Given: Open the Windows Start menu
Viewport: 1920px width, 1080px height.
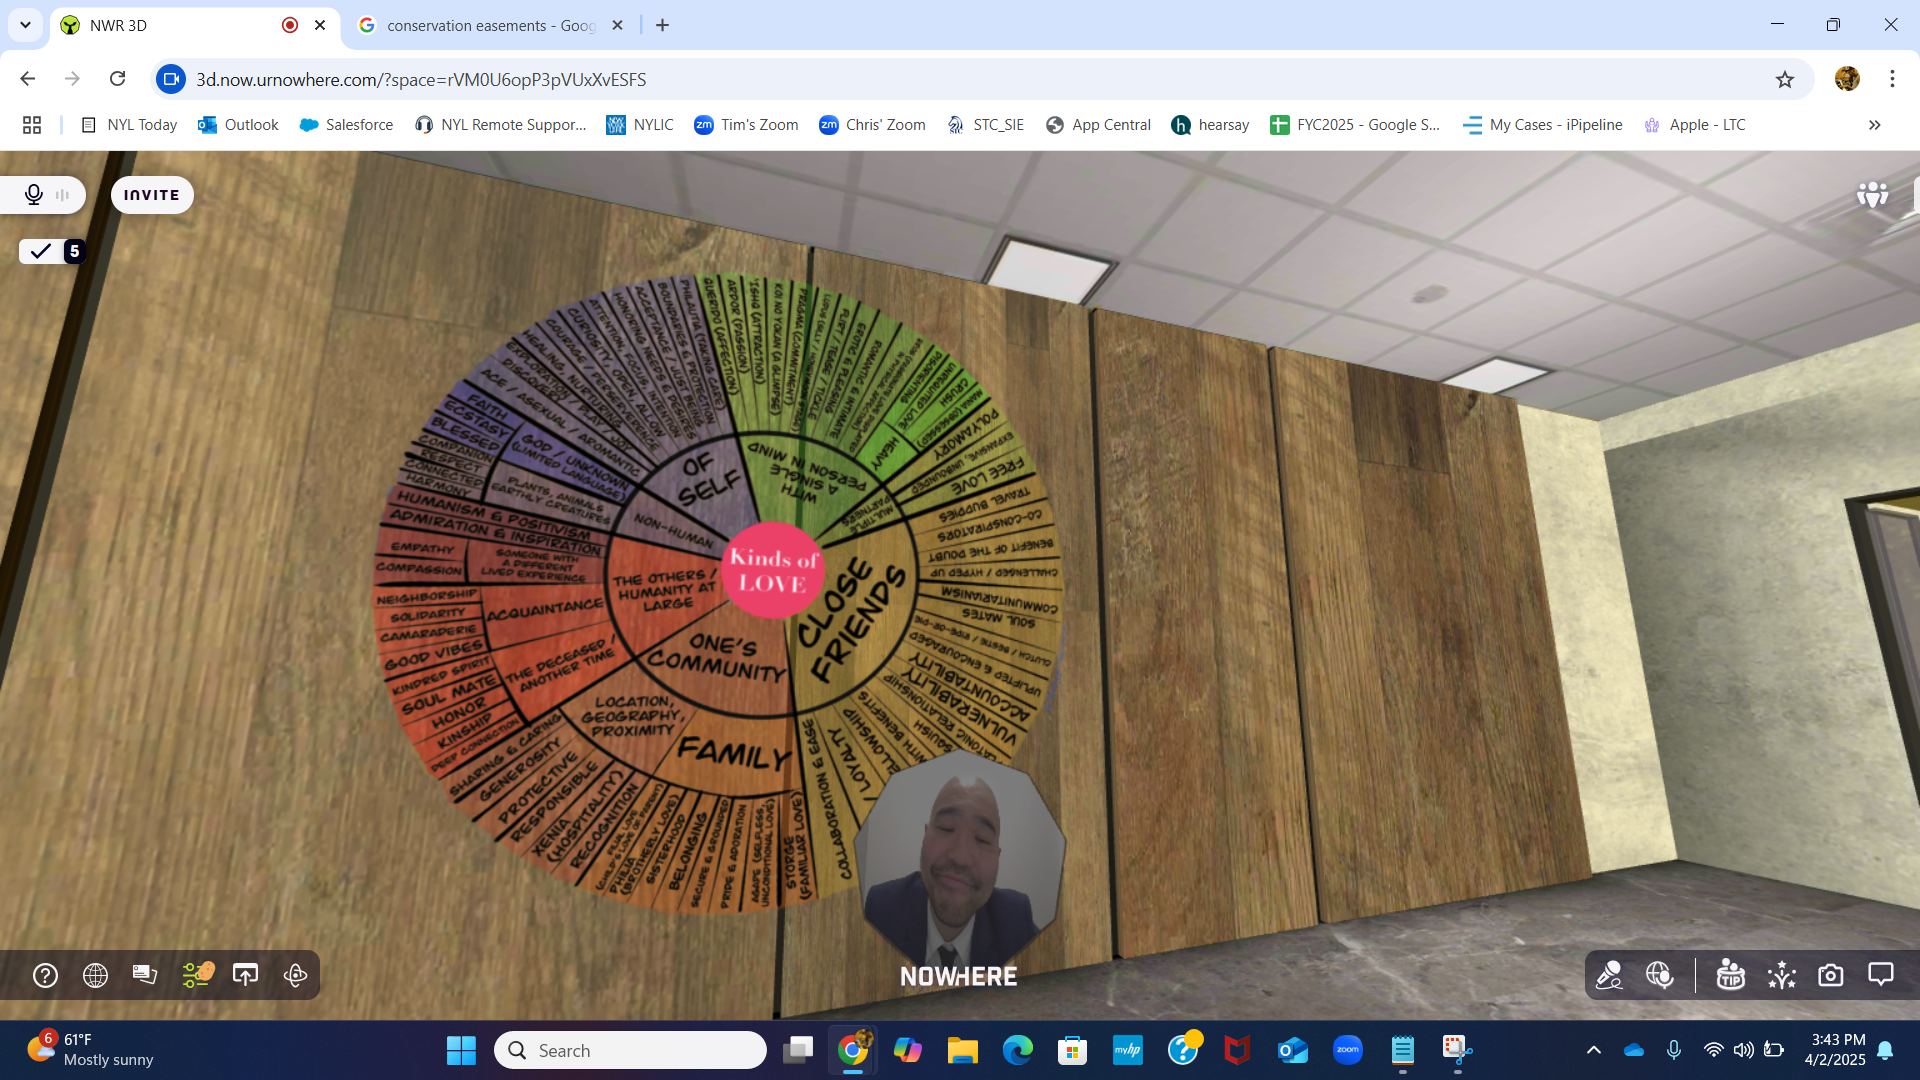Looking at the screenshot, I should [461, 1050].
